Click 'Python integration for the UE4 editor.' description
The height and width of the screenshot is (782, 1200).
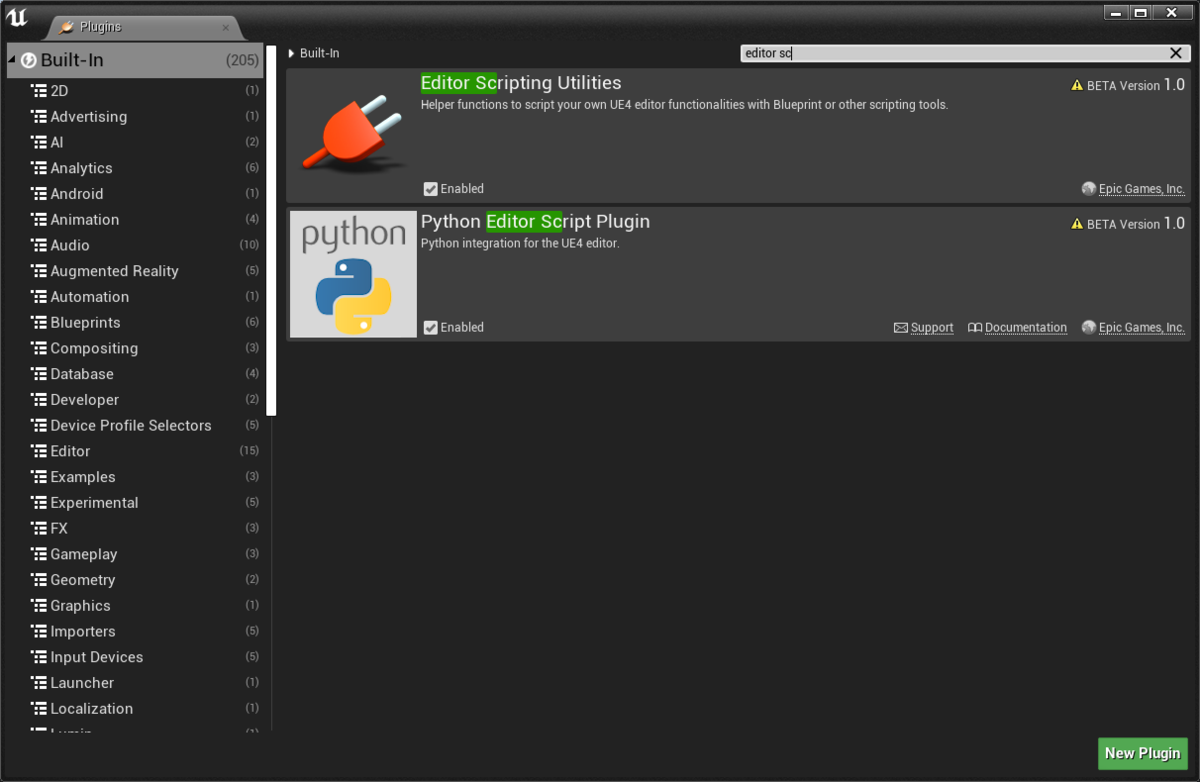[520, 243]
